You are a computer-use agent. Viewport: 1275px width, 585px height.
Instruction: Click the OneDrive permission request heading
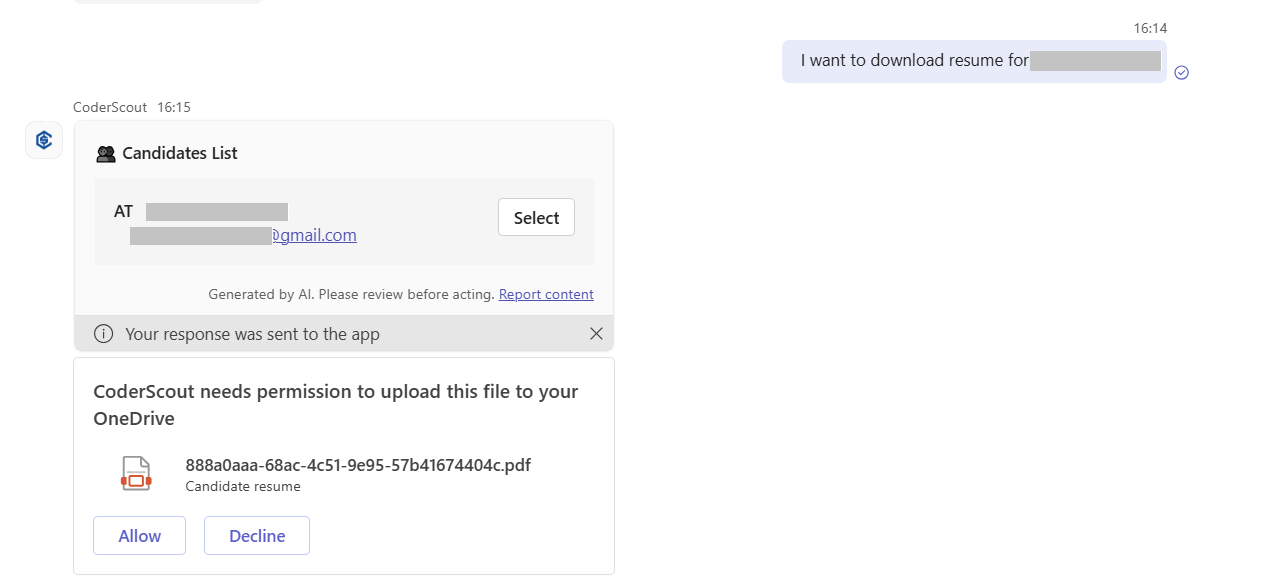click(x=336, y=405)
